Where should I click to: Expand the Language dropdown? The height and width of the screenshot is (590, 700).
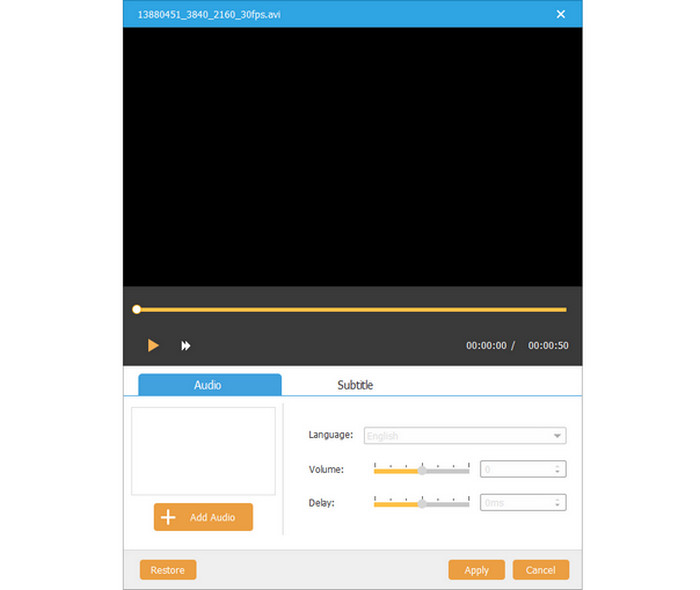(556, 436)
